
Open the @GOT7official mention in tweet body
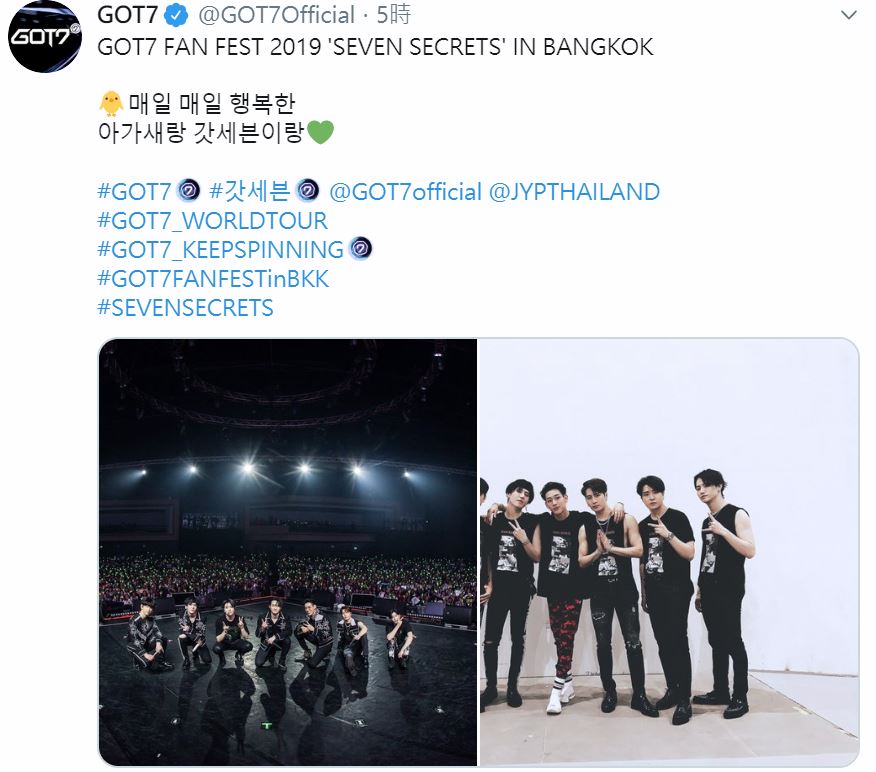coord(406,192)
